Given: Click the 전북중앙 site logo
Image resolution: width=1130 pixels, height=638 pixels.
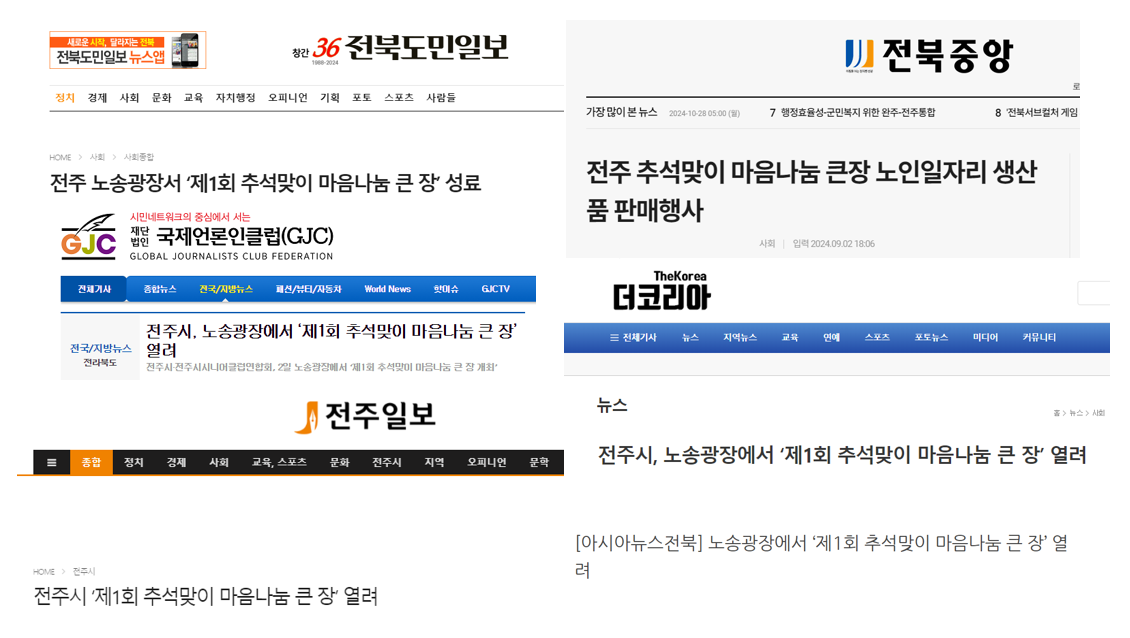Looking at the screenshot, I should click(928, 55).
